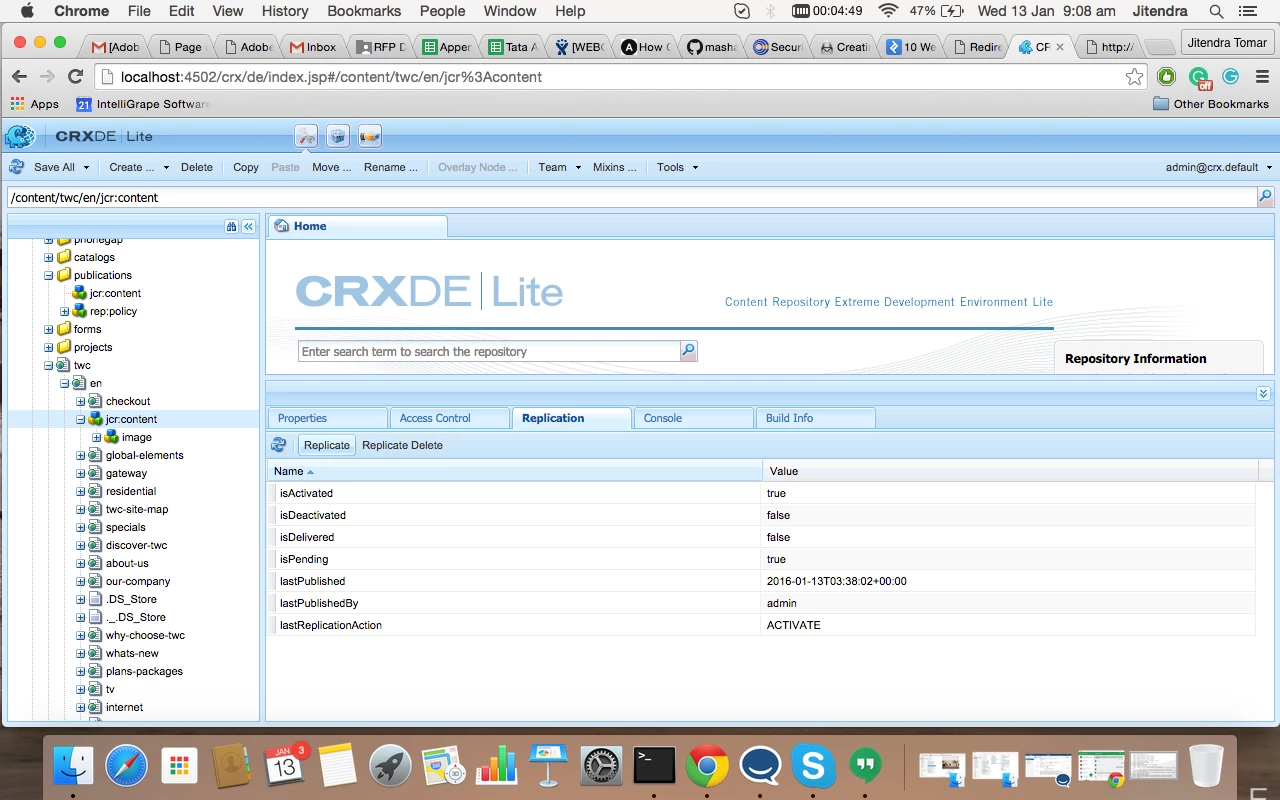
Task: Click Copy in the toolbar
Action: [x=246, y=167]
